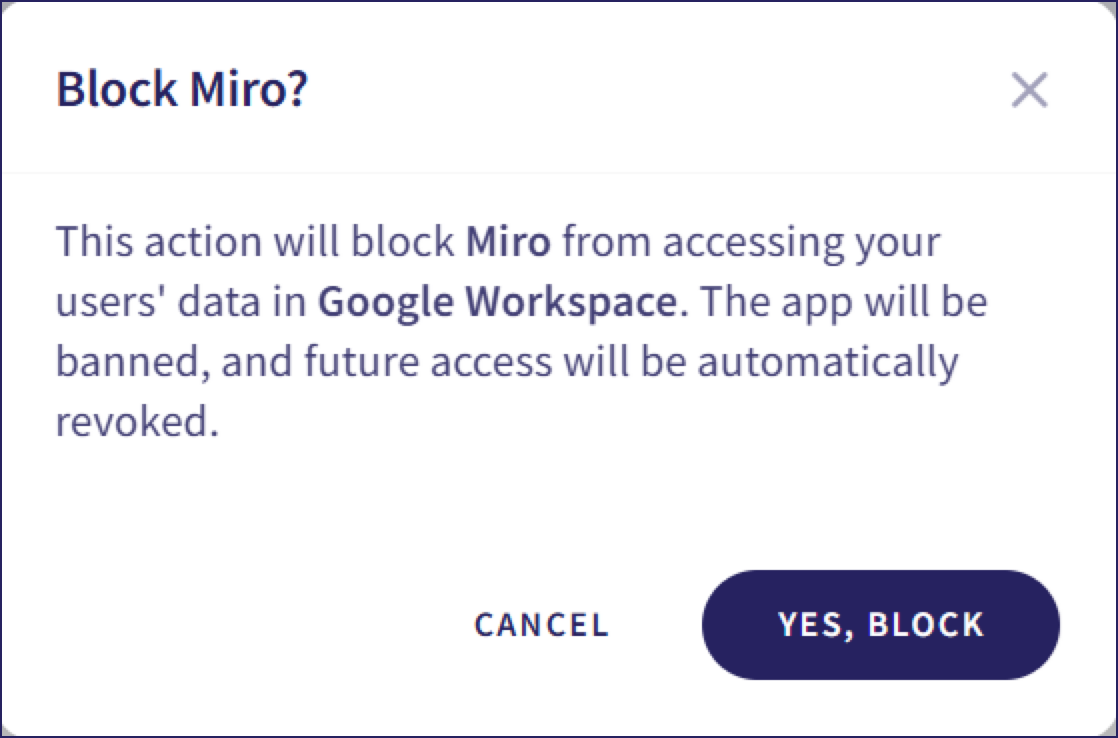Click the word "revoked." in the message
Viewport: 1118px width, 738px height.
(136, 422)
